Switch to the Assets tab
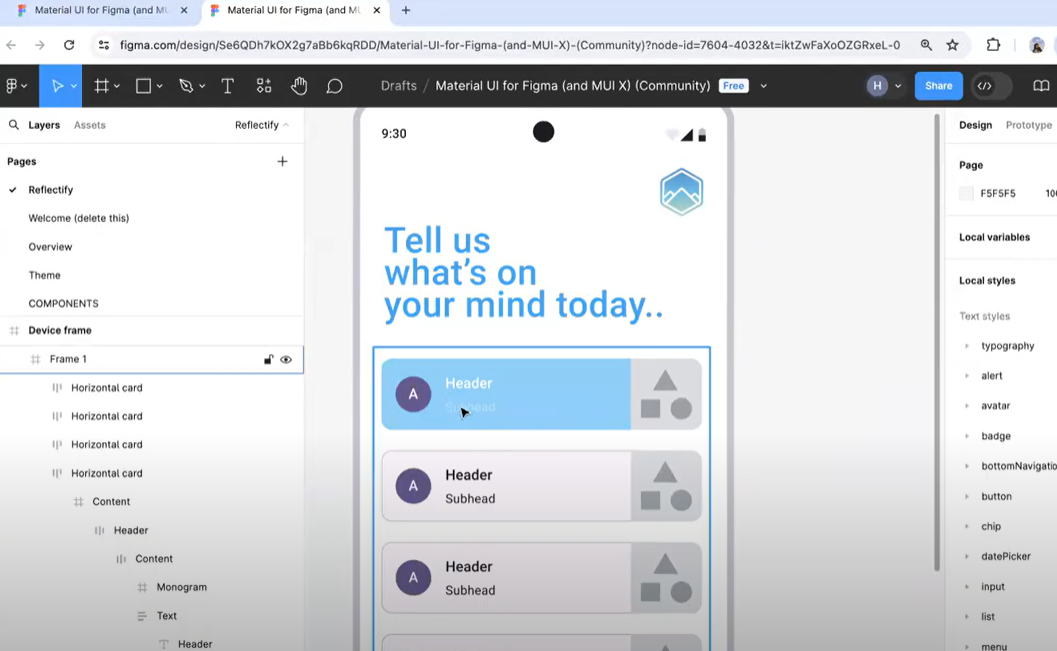 point(90,125)
